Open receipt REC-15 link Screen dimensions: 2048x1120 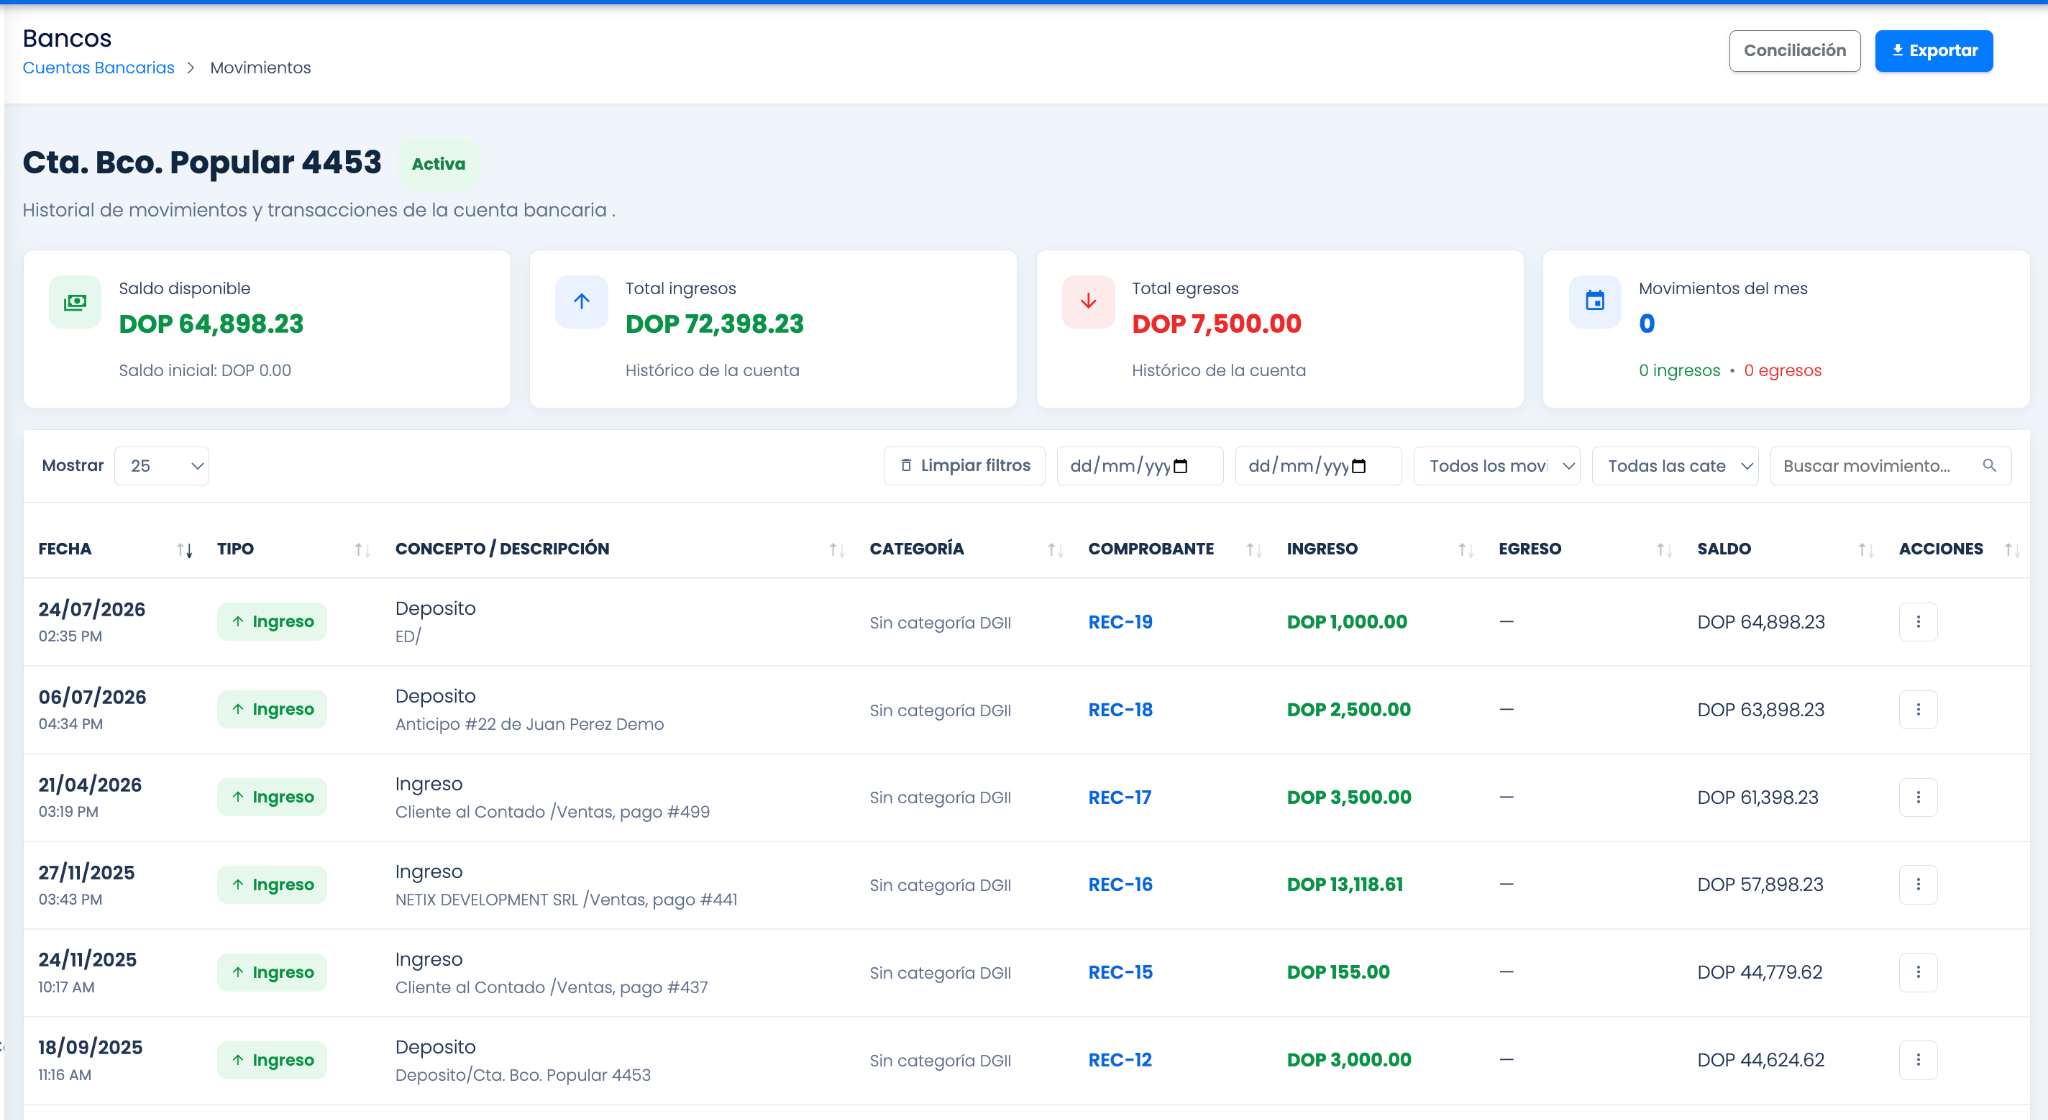click(x=1120, y=972)
